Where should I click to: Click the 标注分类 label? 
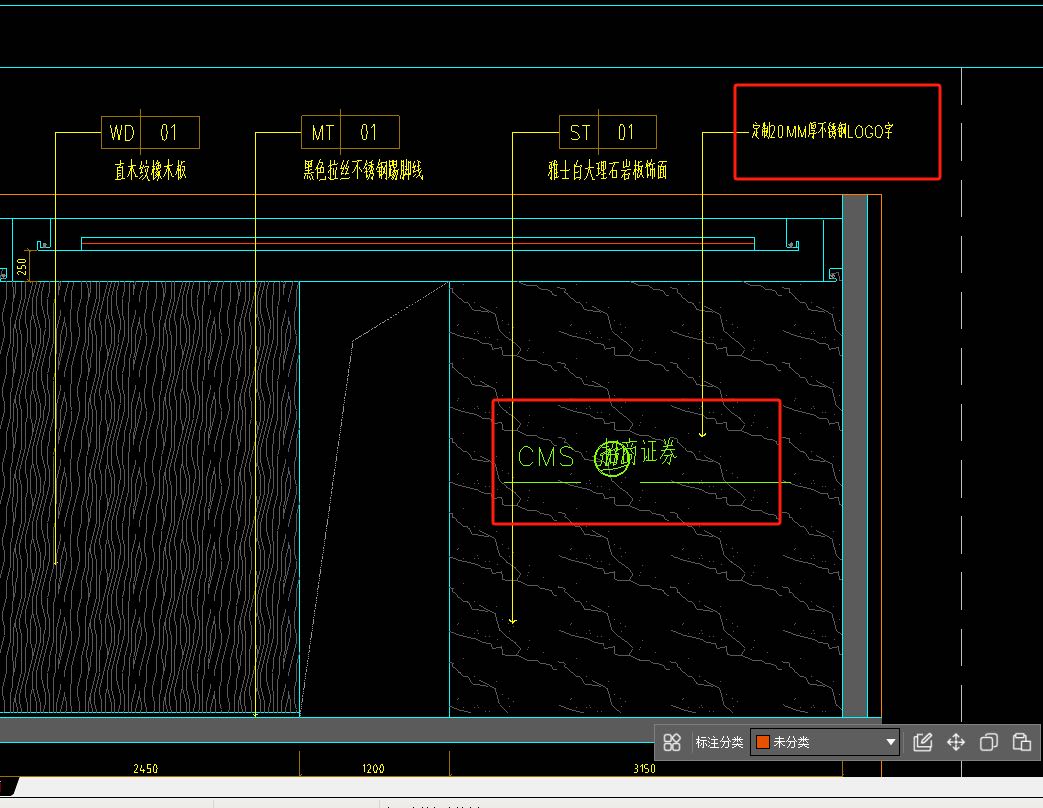coord(719,742)
